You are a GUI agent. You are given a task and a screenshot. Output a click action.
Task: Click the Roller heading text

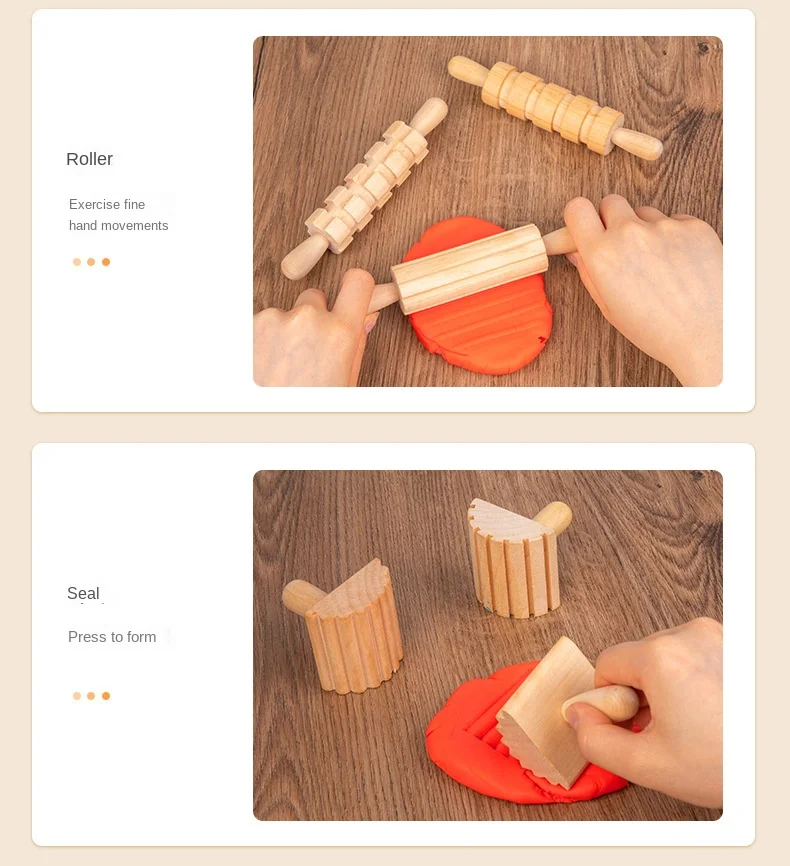89,159
